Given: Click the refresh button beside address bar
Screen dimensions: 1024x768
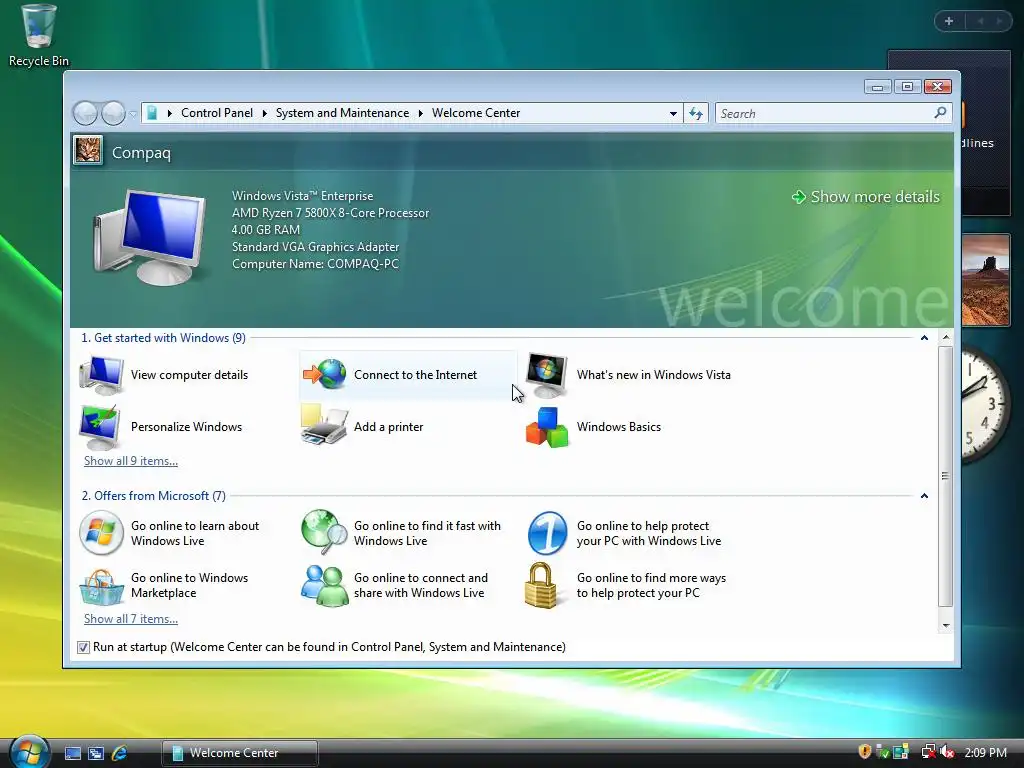Looking at the screenshot, I should [x=696, y=114].
